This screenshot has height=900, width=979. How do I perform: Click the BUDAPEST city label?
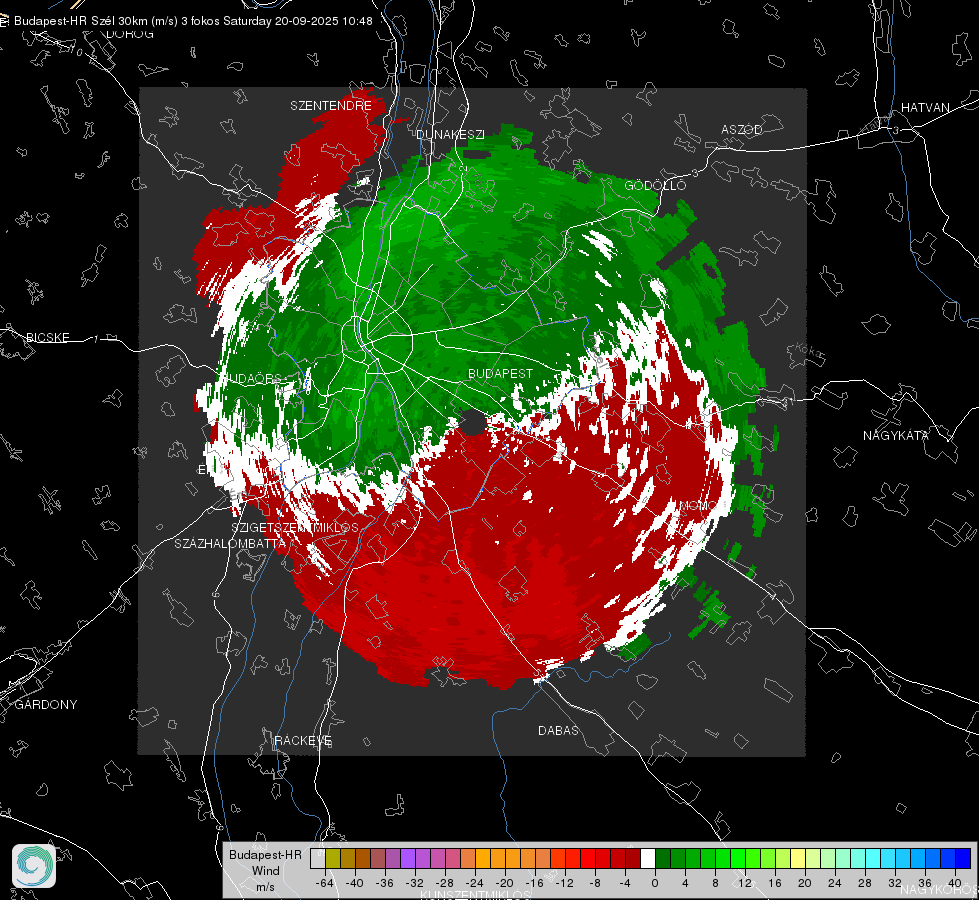click(x=501, y=373)
